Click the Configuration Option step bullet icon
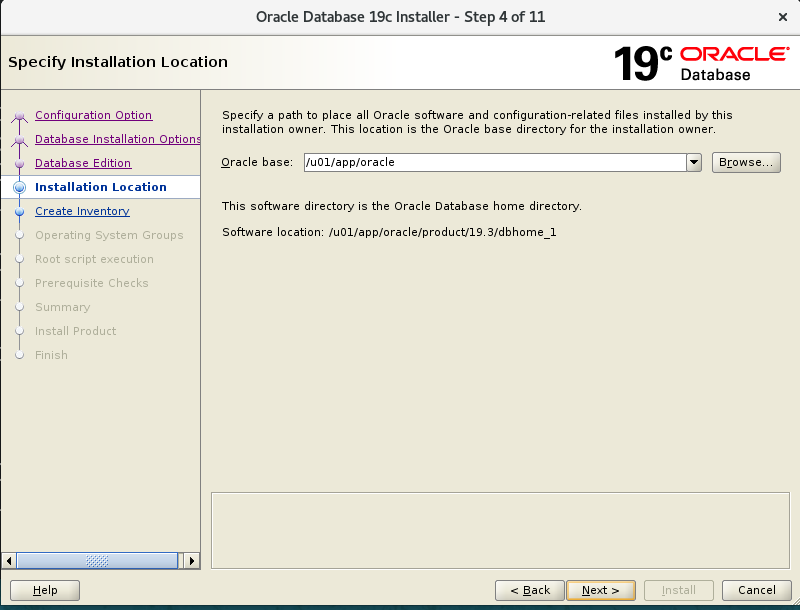This screenshot has width=800, height=610. point(19,117)
